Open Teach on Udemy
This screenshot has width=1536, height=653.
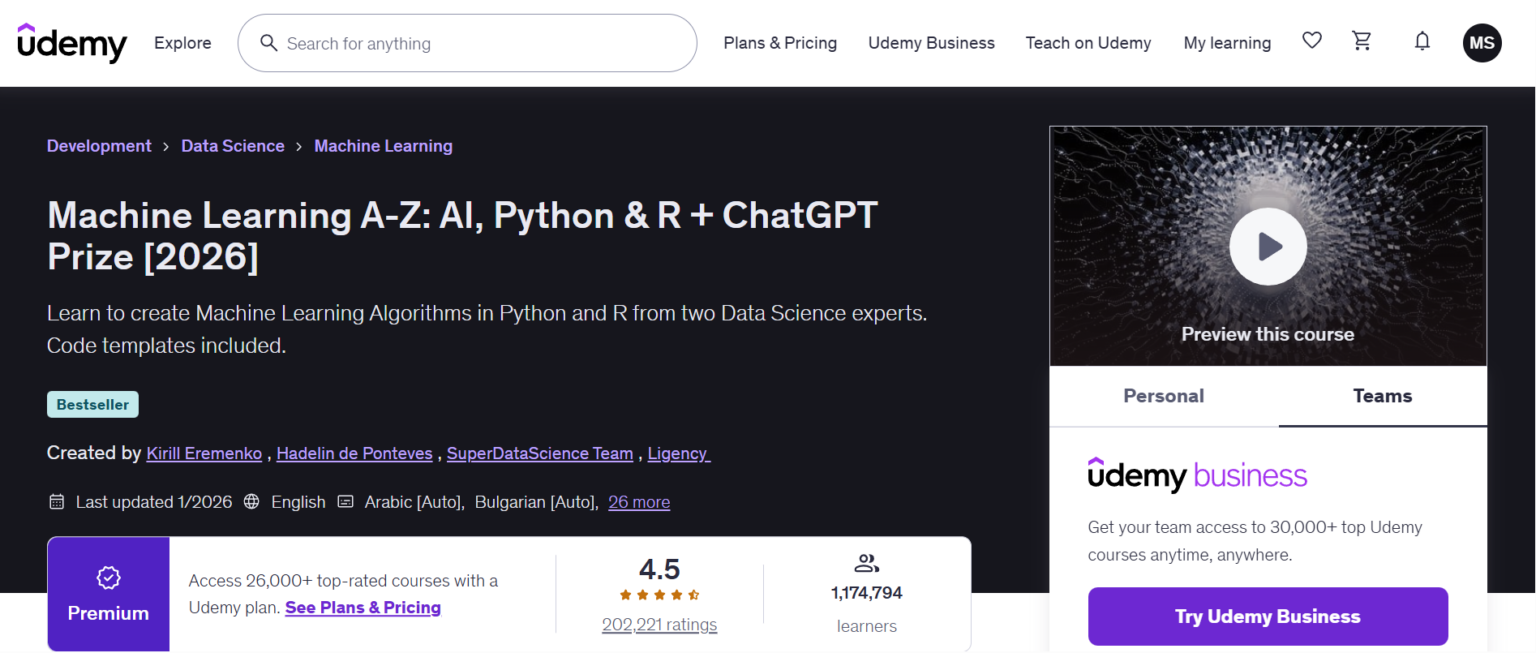[x=1088, y=43]
